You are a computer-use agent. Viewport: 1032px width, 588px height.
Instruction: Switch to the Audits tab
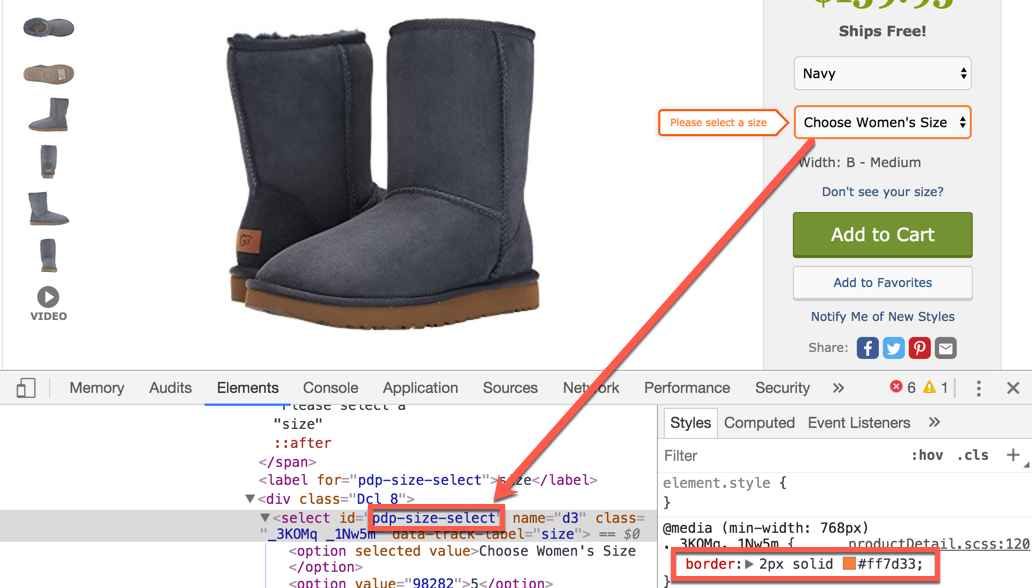point(170,388)
